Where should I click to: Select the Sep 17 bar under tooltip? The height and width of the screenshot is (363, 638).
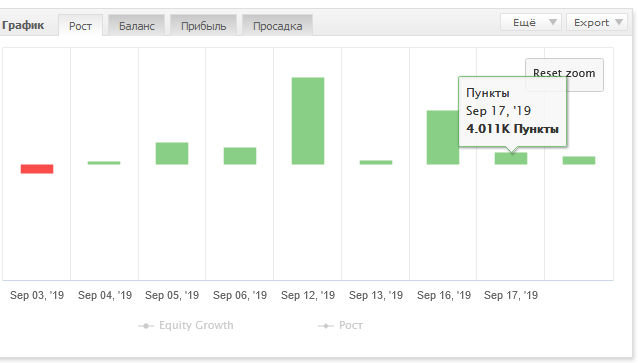511,159
